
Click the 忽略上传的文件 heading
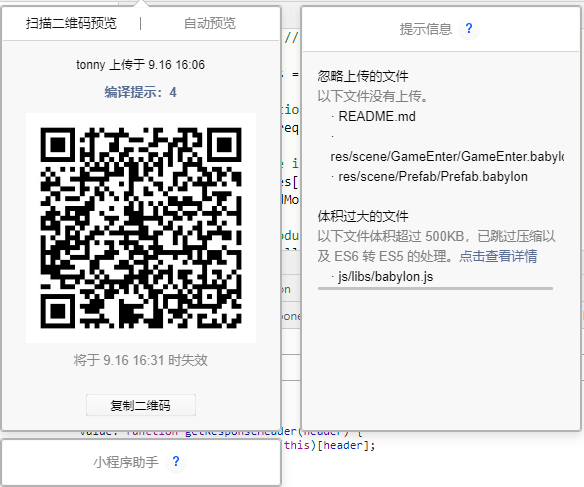[x=363, y=76]
